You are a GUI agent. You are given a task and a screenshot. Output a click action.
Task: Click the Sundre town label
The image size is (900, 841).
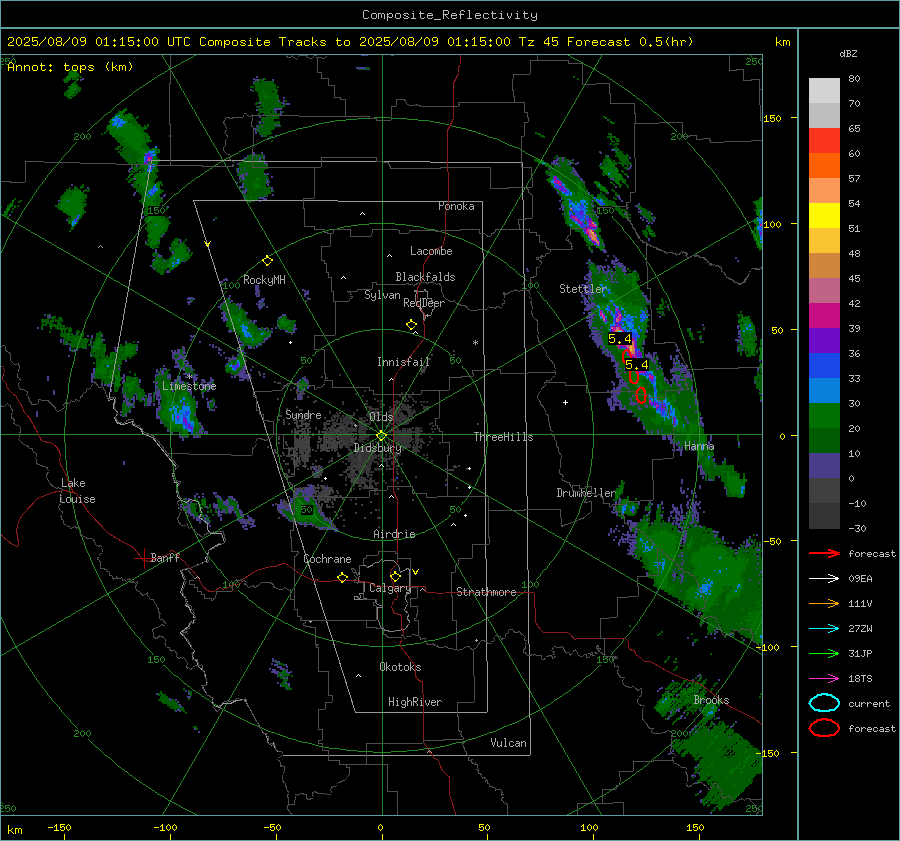pyautogui.click(x=303, y=414)
